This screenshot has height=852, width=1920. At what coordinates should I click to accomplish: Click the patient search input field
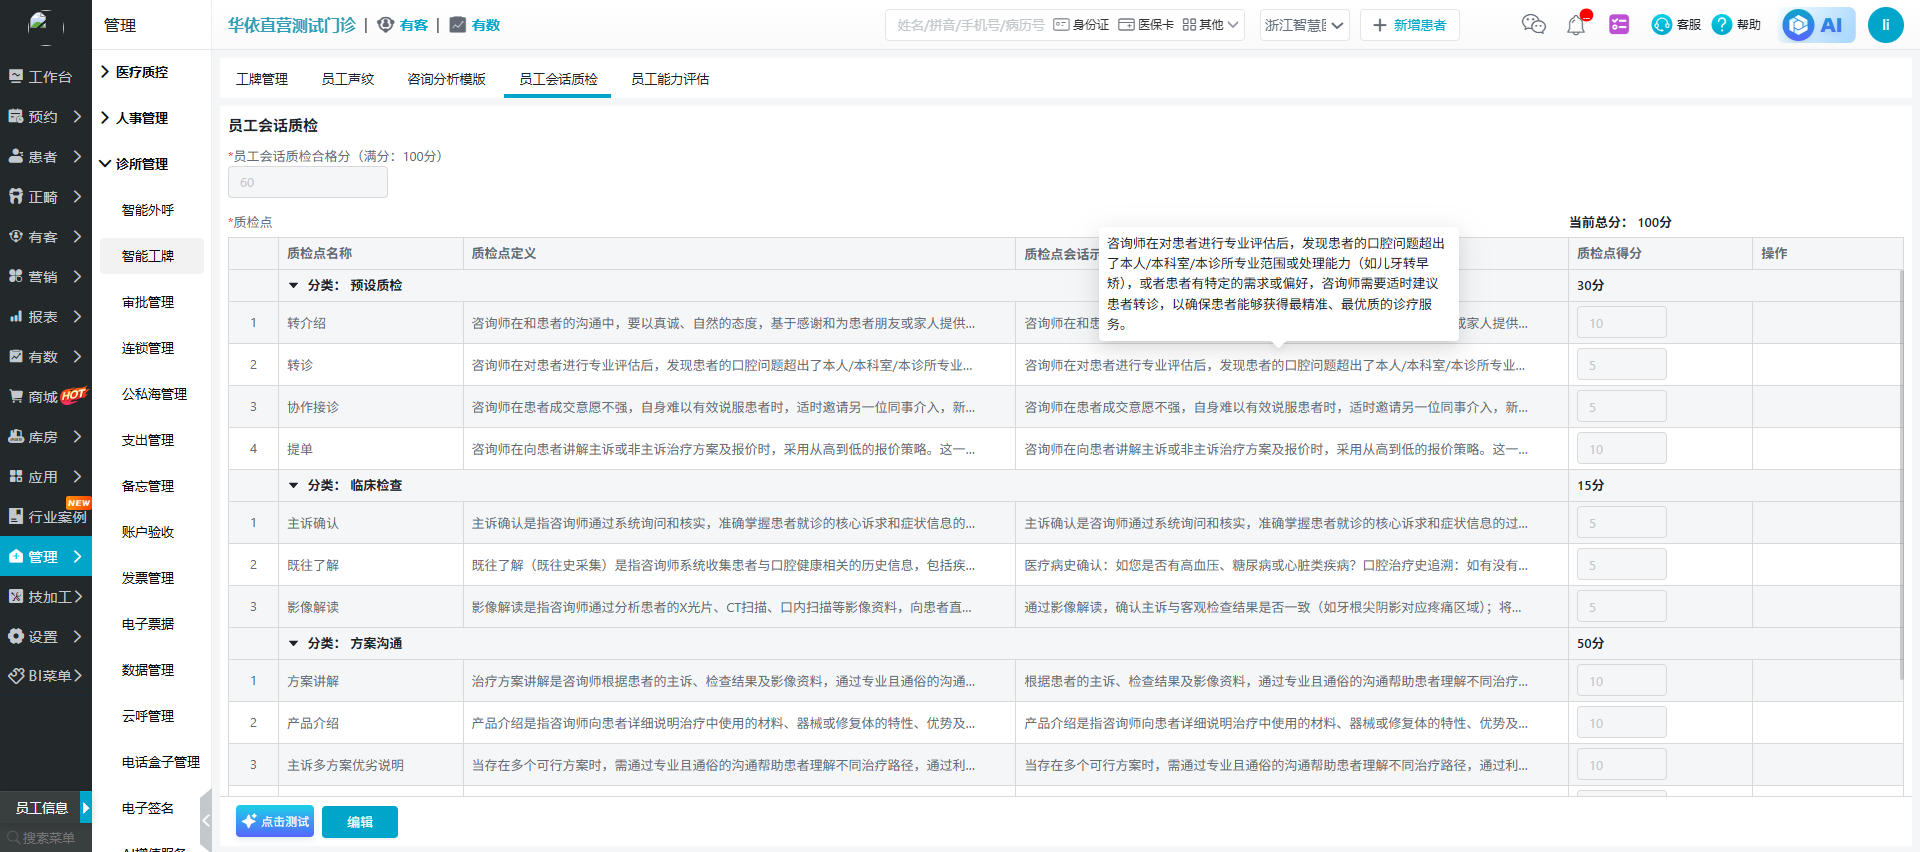coord(968,25)
